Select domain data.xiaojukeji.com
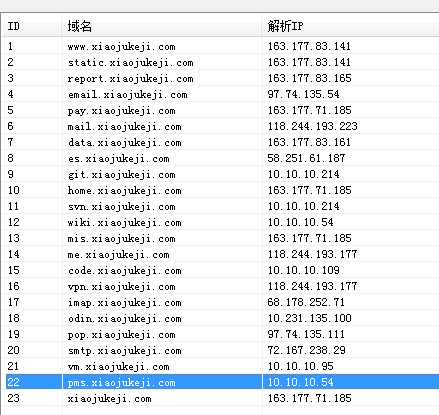The image size is (439, 415). (x=124, y=142)
